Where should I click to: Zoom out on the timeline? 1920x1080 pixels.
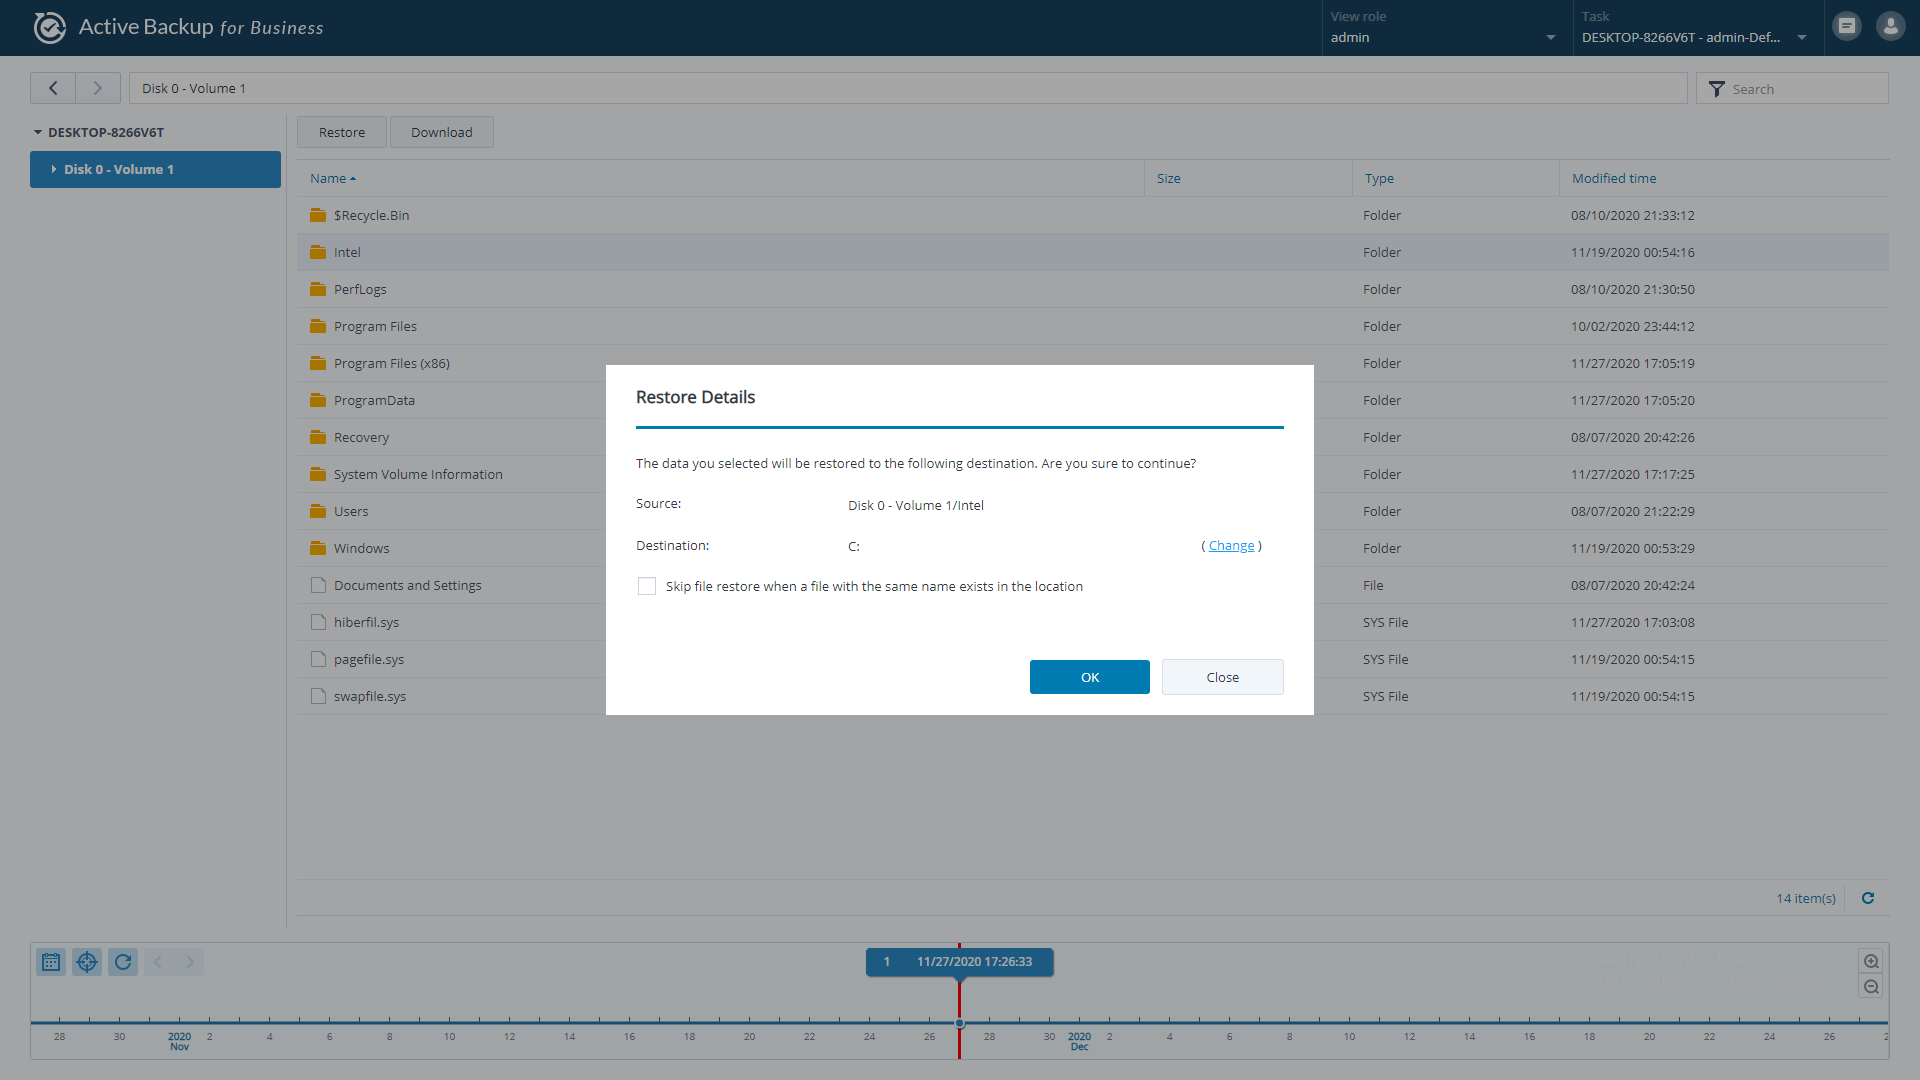coord(1871,987)
